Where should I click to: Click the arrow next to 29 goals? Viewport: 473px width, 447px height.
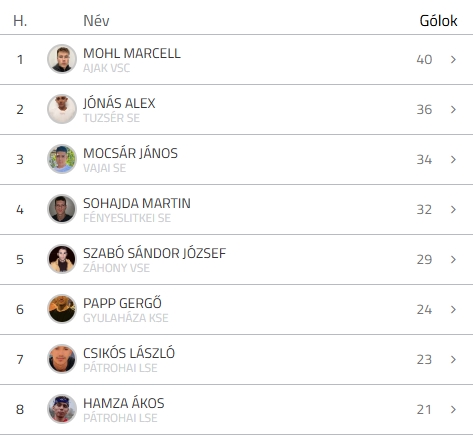point(453,259)
